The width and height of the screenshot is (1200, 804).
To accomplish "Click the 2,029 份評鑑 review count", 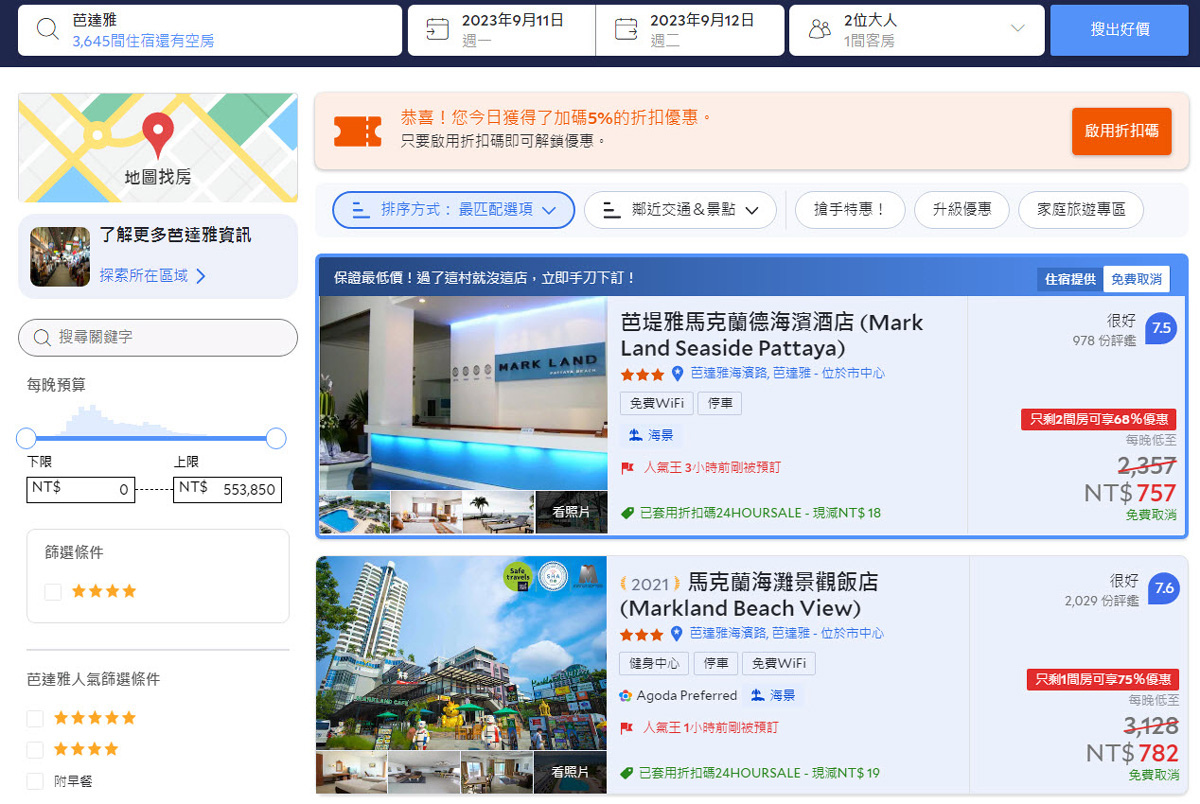I will [1101, 601].
